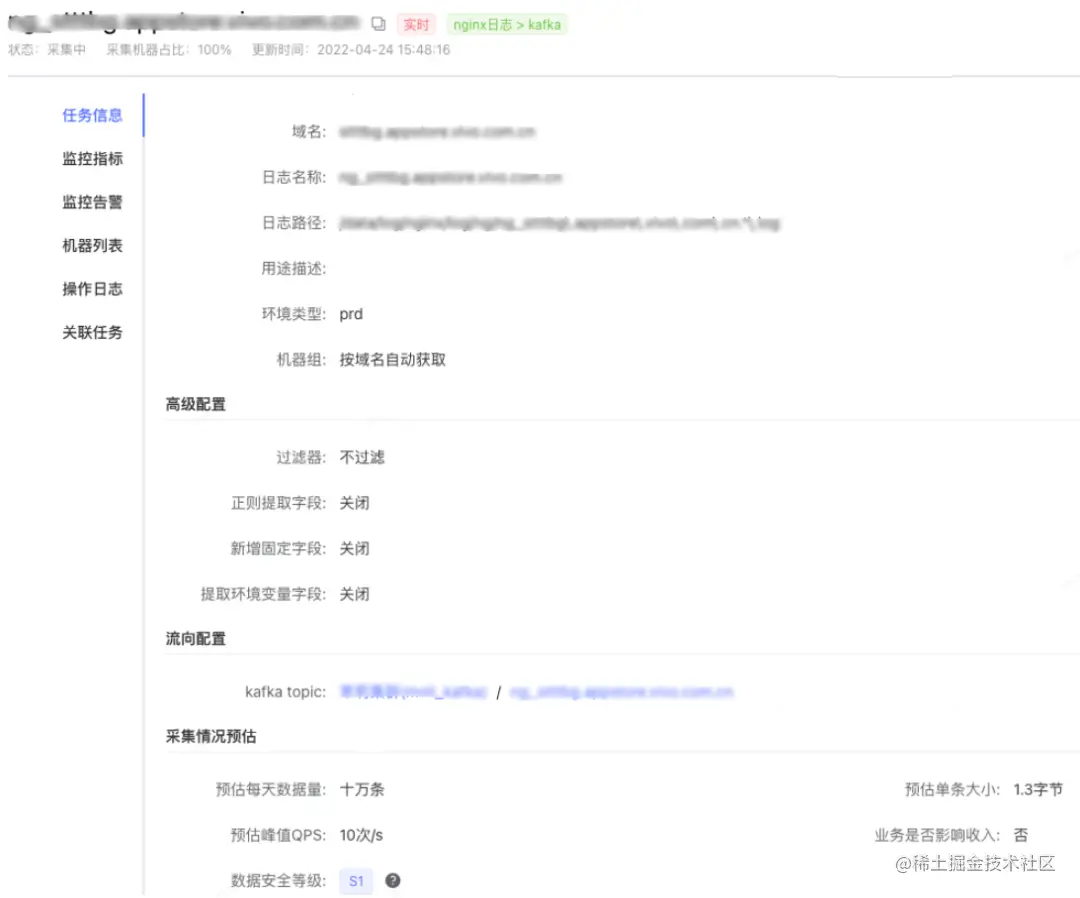Viewport: 1080px width, 898px height.
Task: Open 监控告警 from the sidebar
Action: [93, 202]
